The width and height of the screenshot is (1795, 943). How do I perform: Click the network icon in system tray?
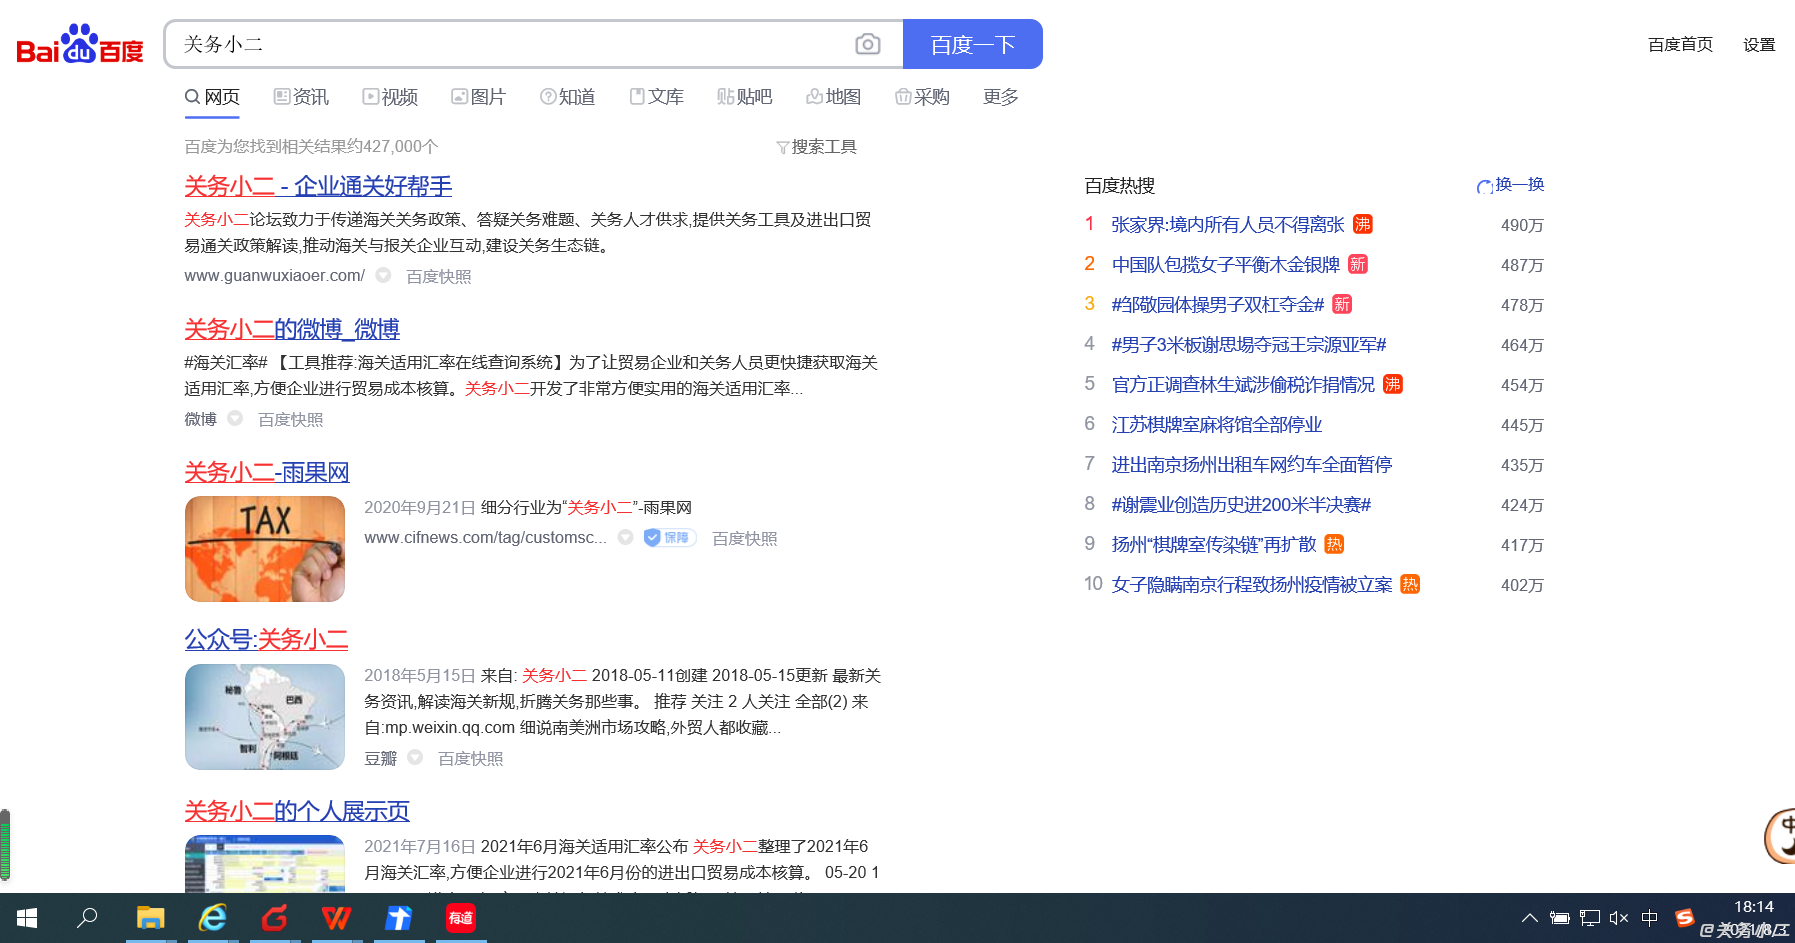[1590, 918]
